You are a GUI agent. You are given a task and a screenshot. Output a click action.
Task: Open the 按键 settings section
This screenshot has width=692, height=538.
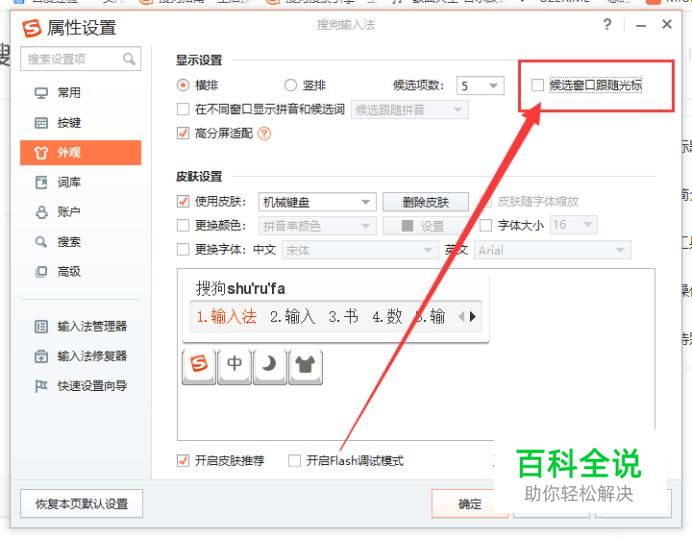[80, 123]
